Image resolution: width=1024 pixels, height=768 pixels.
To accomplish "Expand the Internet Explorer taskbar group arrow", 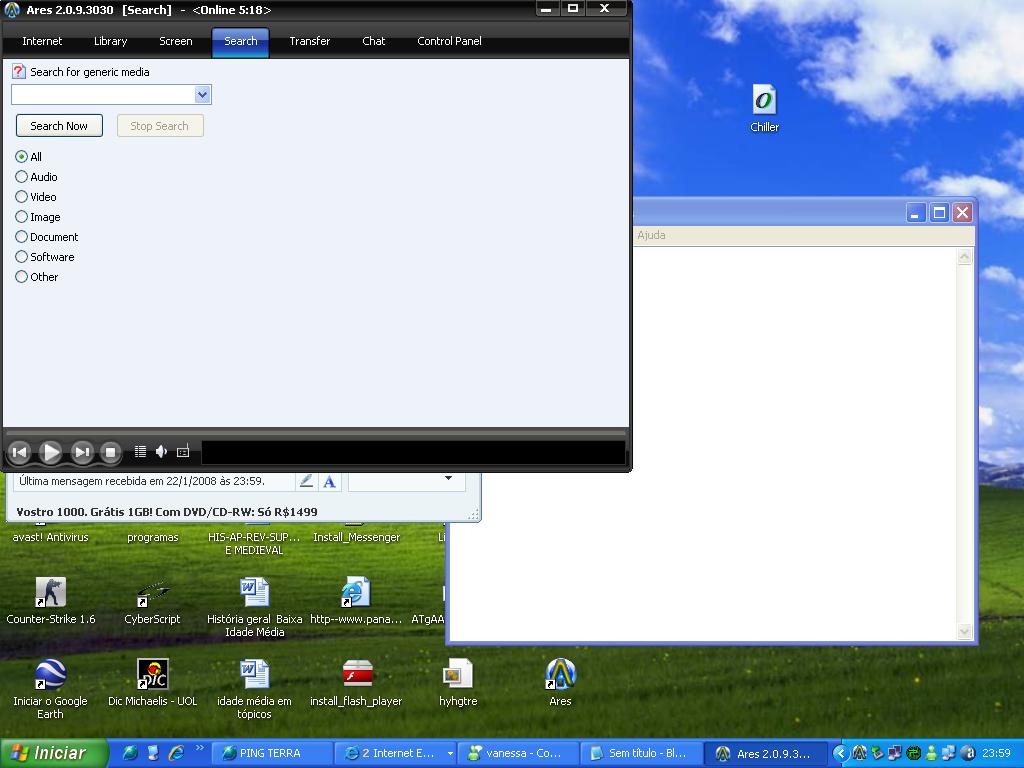I will pos(450,753).
